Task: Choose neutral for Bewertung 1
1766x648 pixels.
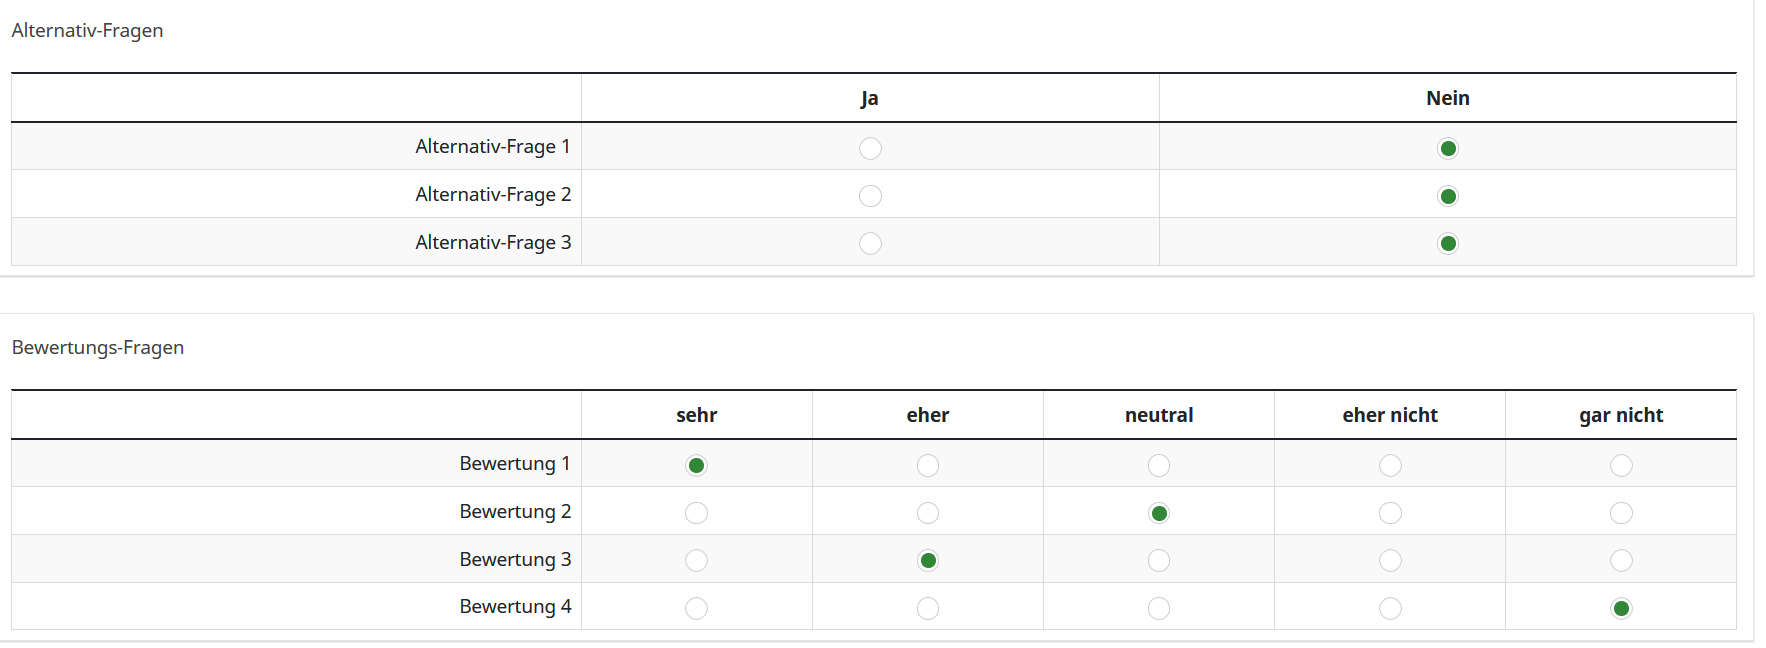Action: [x=1159, y=465]
